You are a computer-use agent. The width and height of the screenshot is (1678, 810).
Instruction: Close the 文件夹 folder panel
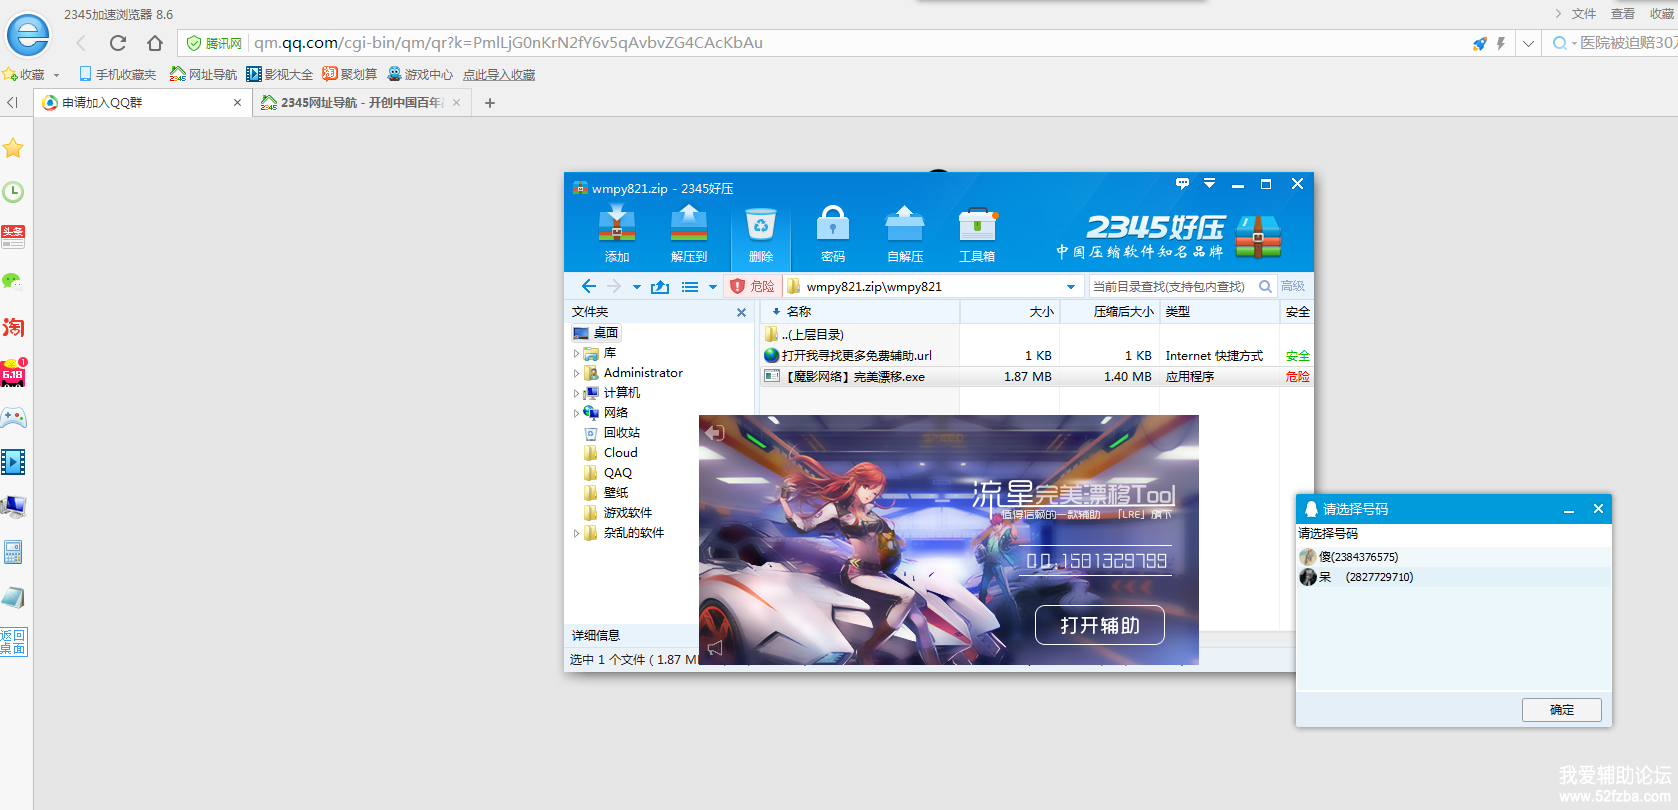point(741,313)
